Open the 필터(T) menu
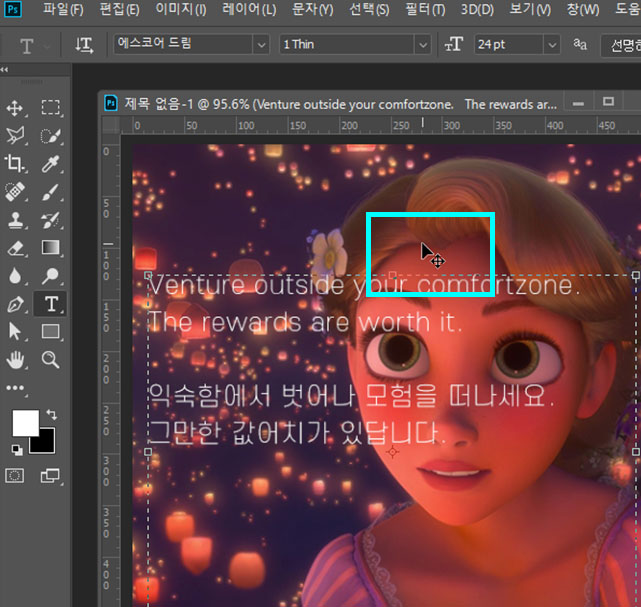The image size is (641, 607). tap(425, 9)
